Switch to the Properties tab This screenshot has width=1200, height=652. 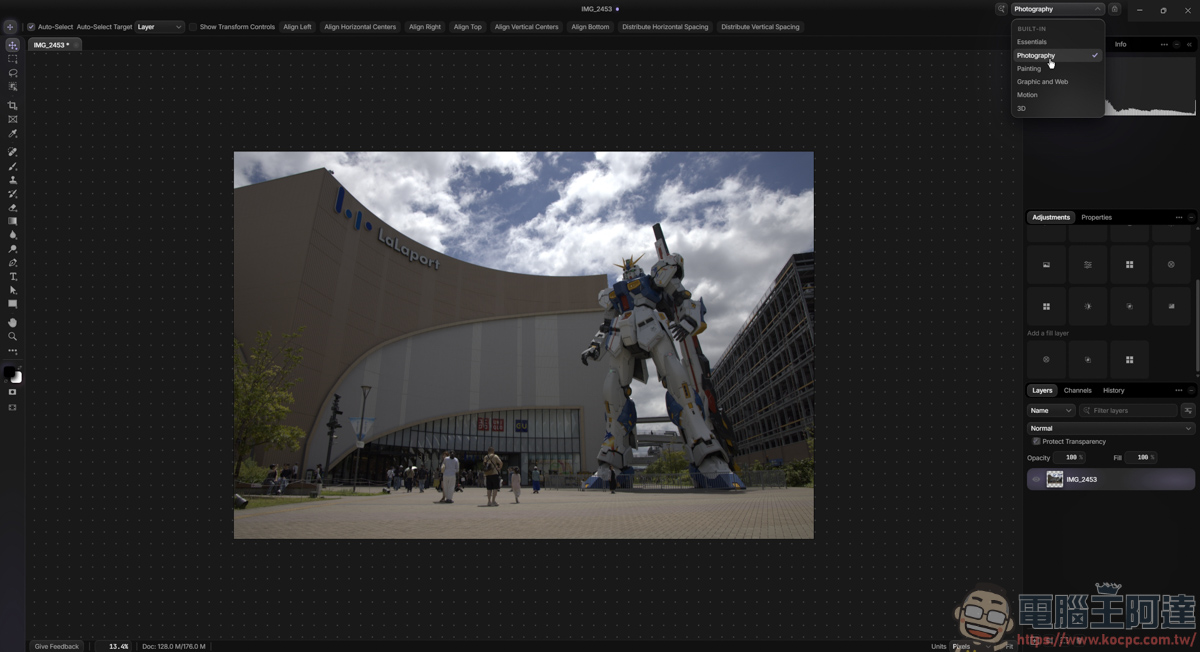[x=1096, y=217]
